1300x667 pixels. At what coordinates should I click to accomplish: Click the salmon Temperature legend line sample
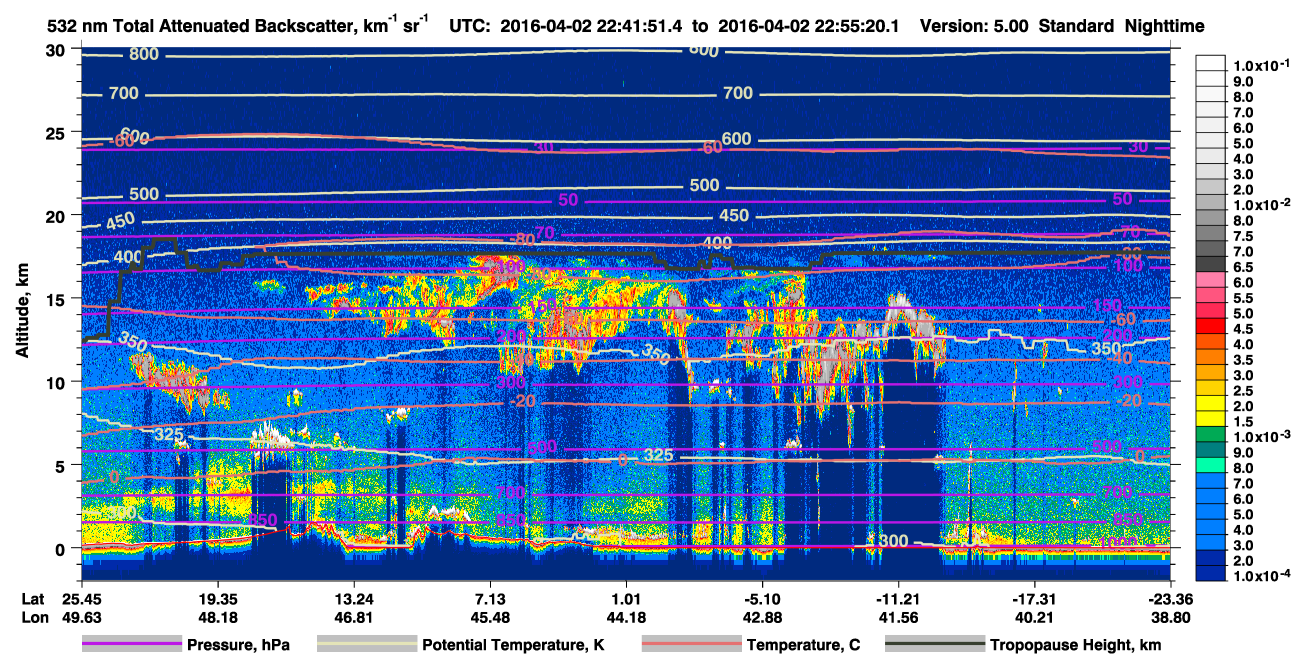click(x=690, y=644)
